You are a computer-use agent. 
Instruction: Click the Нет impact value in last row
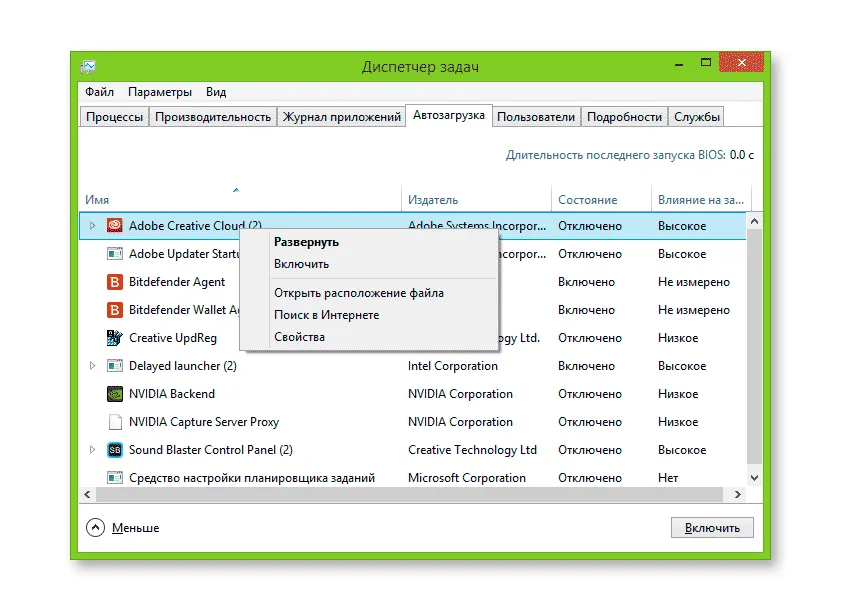(668, 477)
